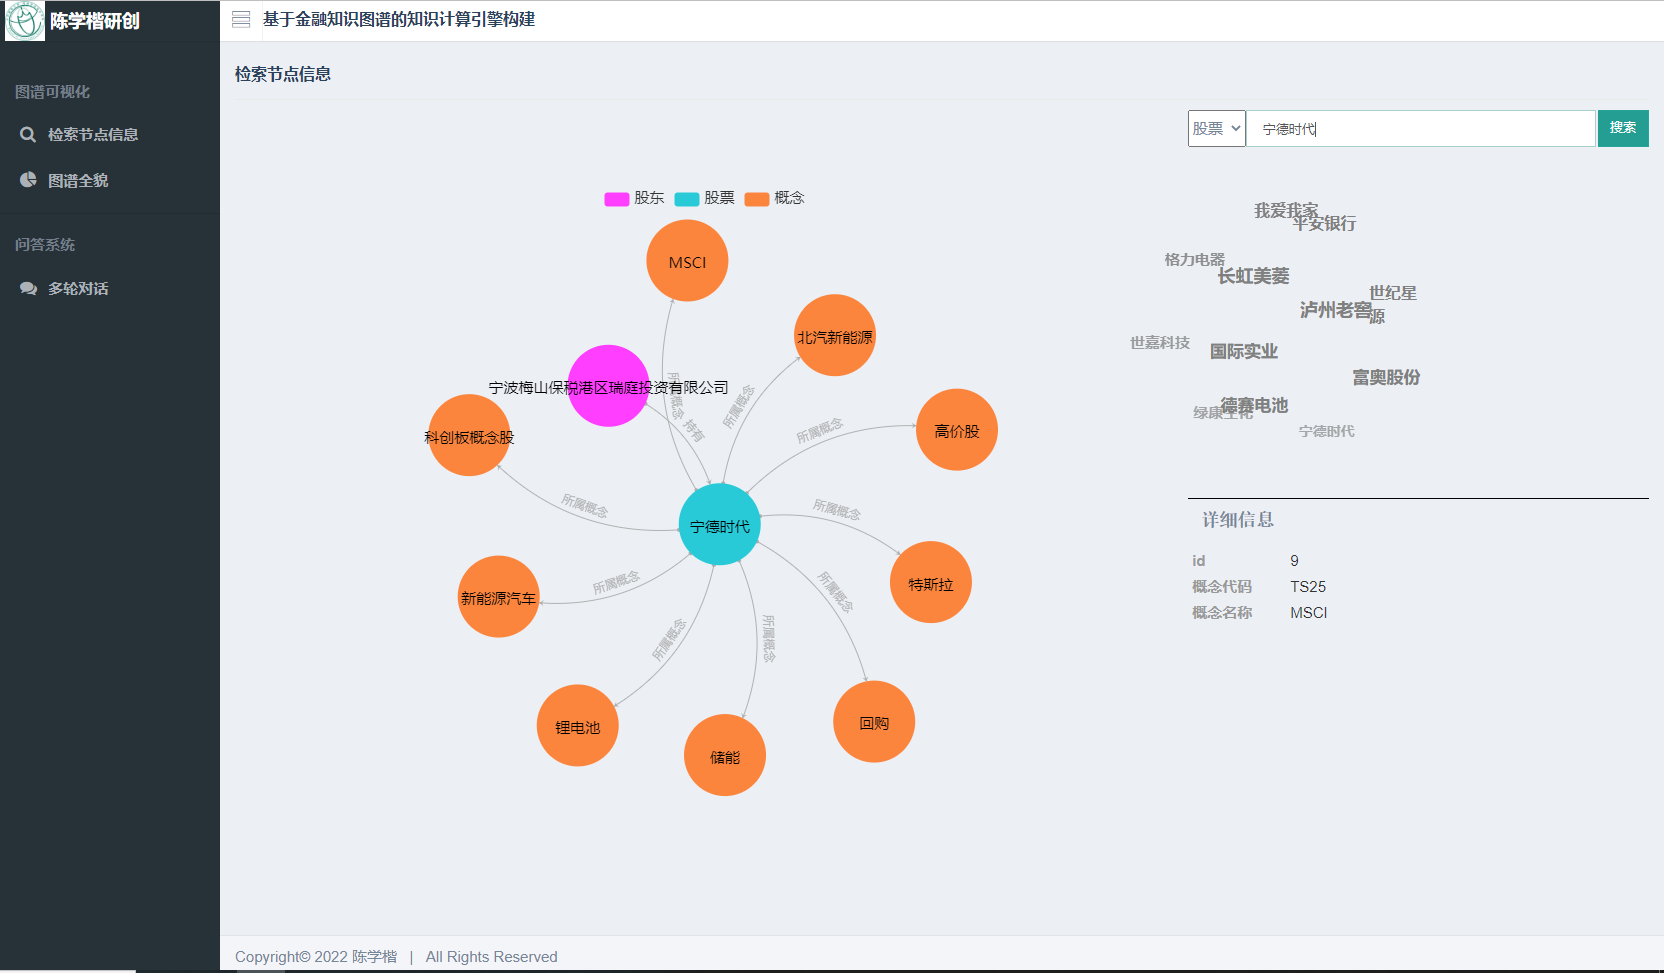Click the page title 基于金融知识图谱的知识计算引擎构建

pos(399,19)
